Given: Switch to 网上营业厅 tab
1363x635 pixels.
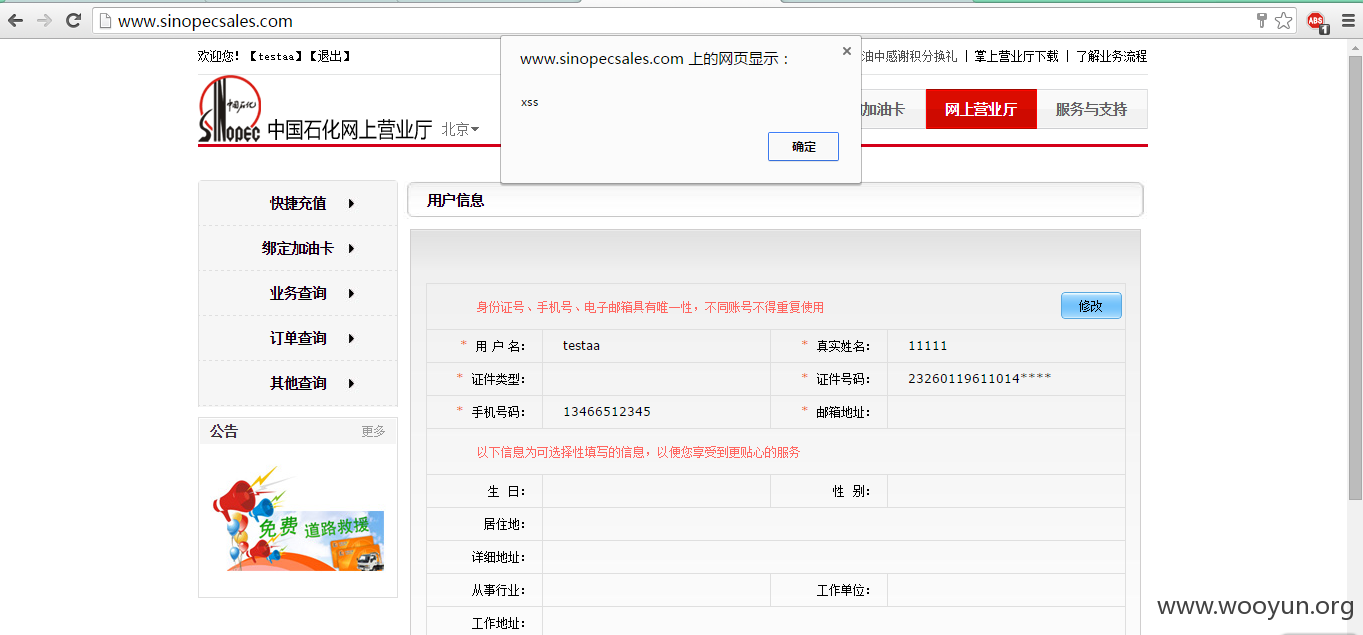Looking at the screenshot, I should tap(981, 109).
